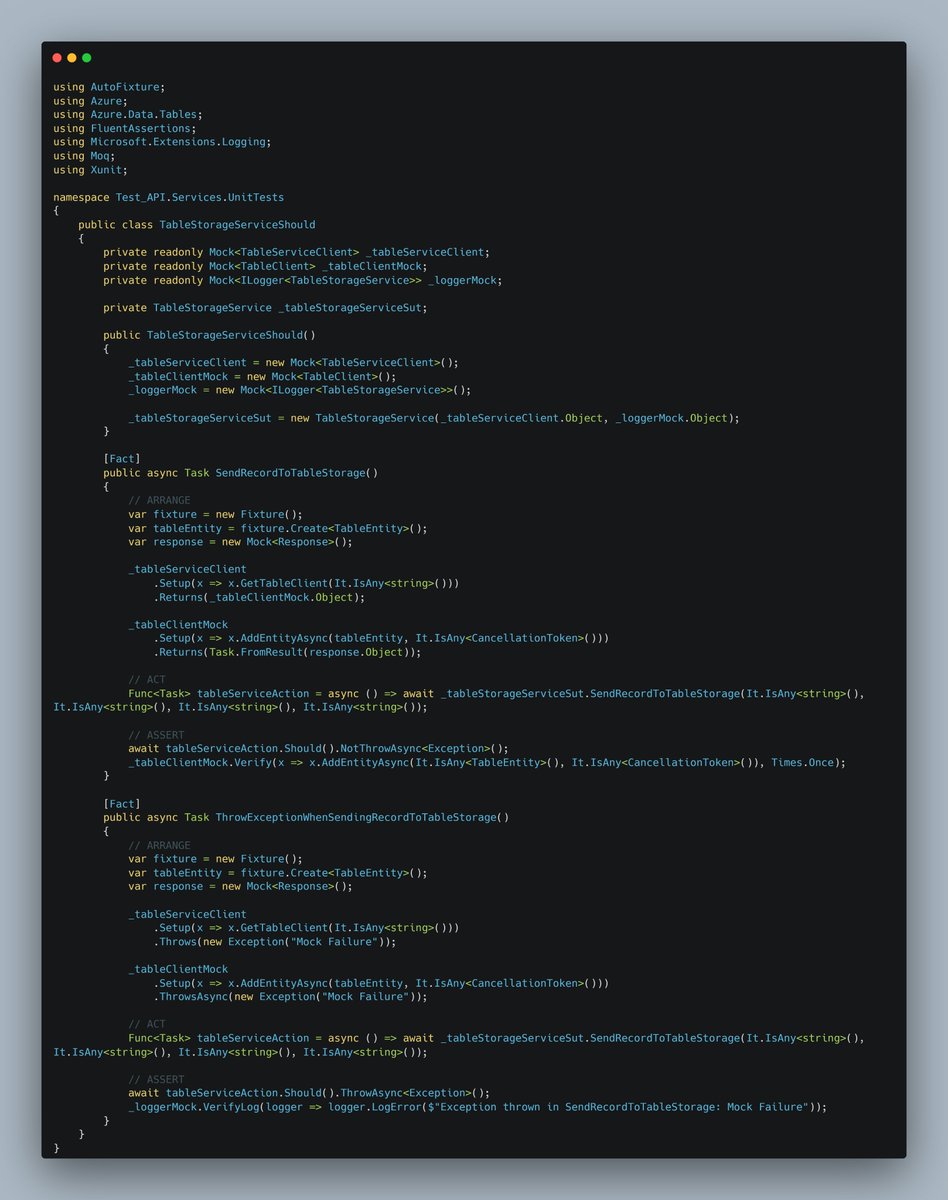Click 'private TableStorageService _tableStorageServiceSut;' line
Image resolution: width=948 pixels, height=1200 pixels.
(265, 307)
